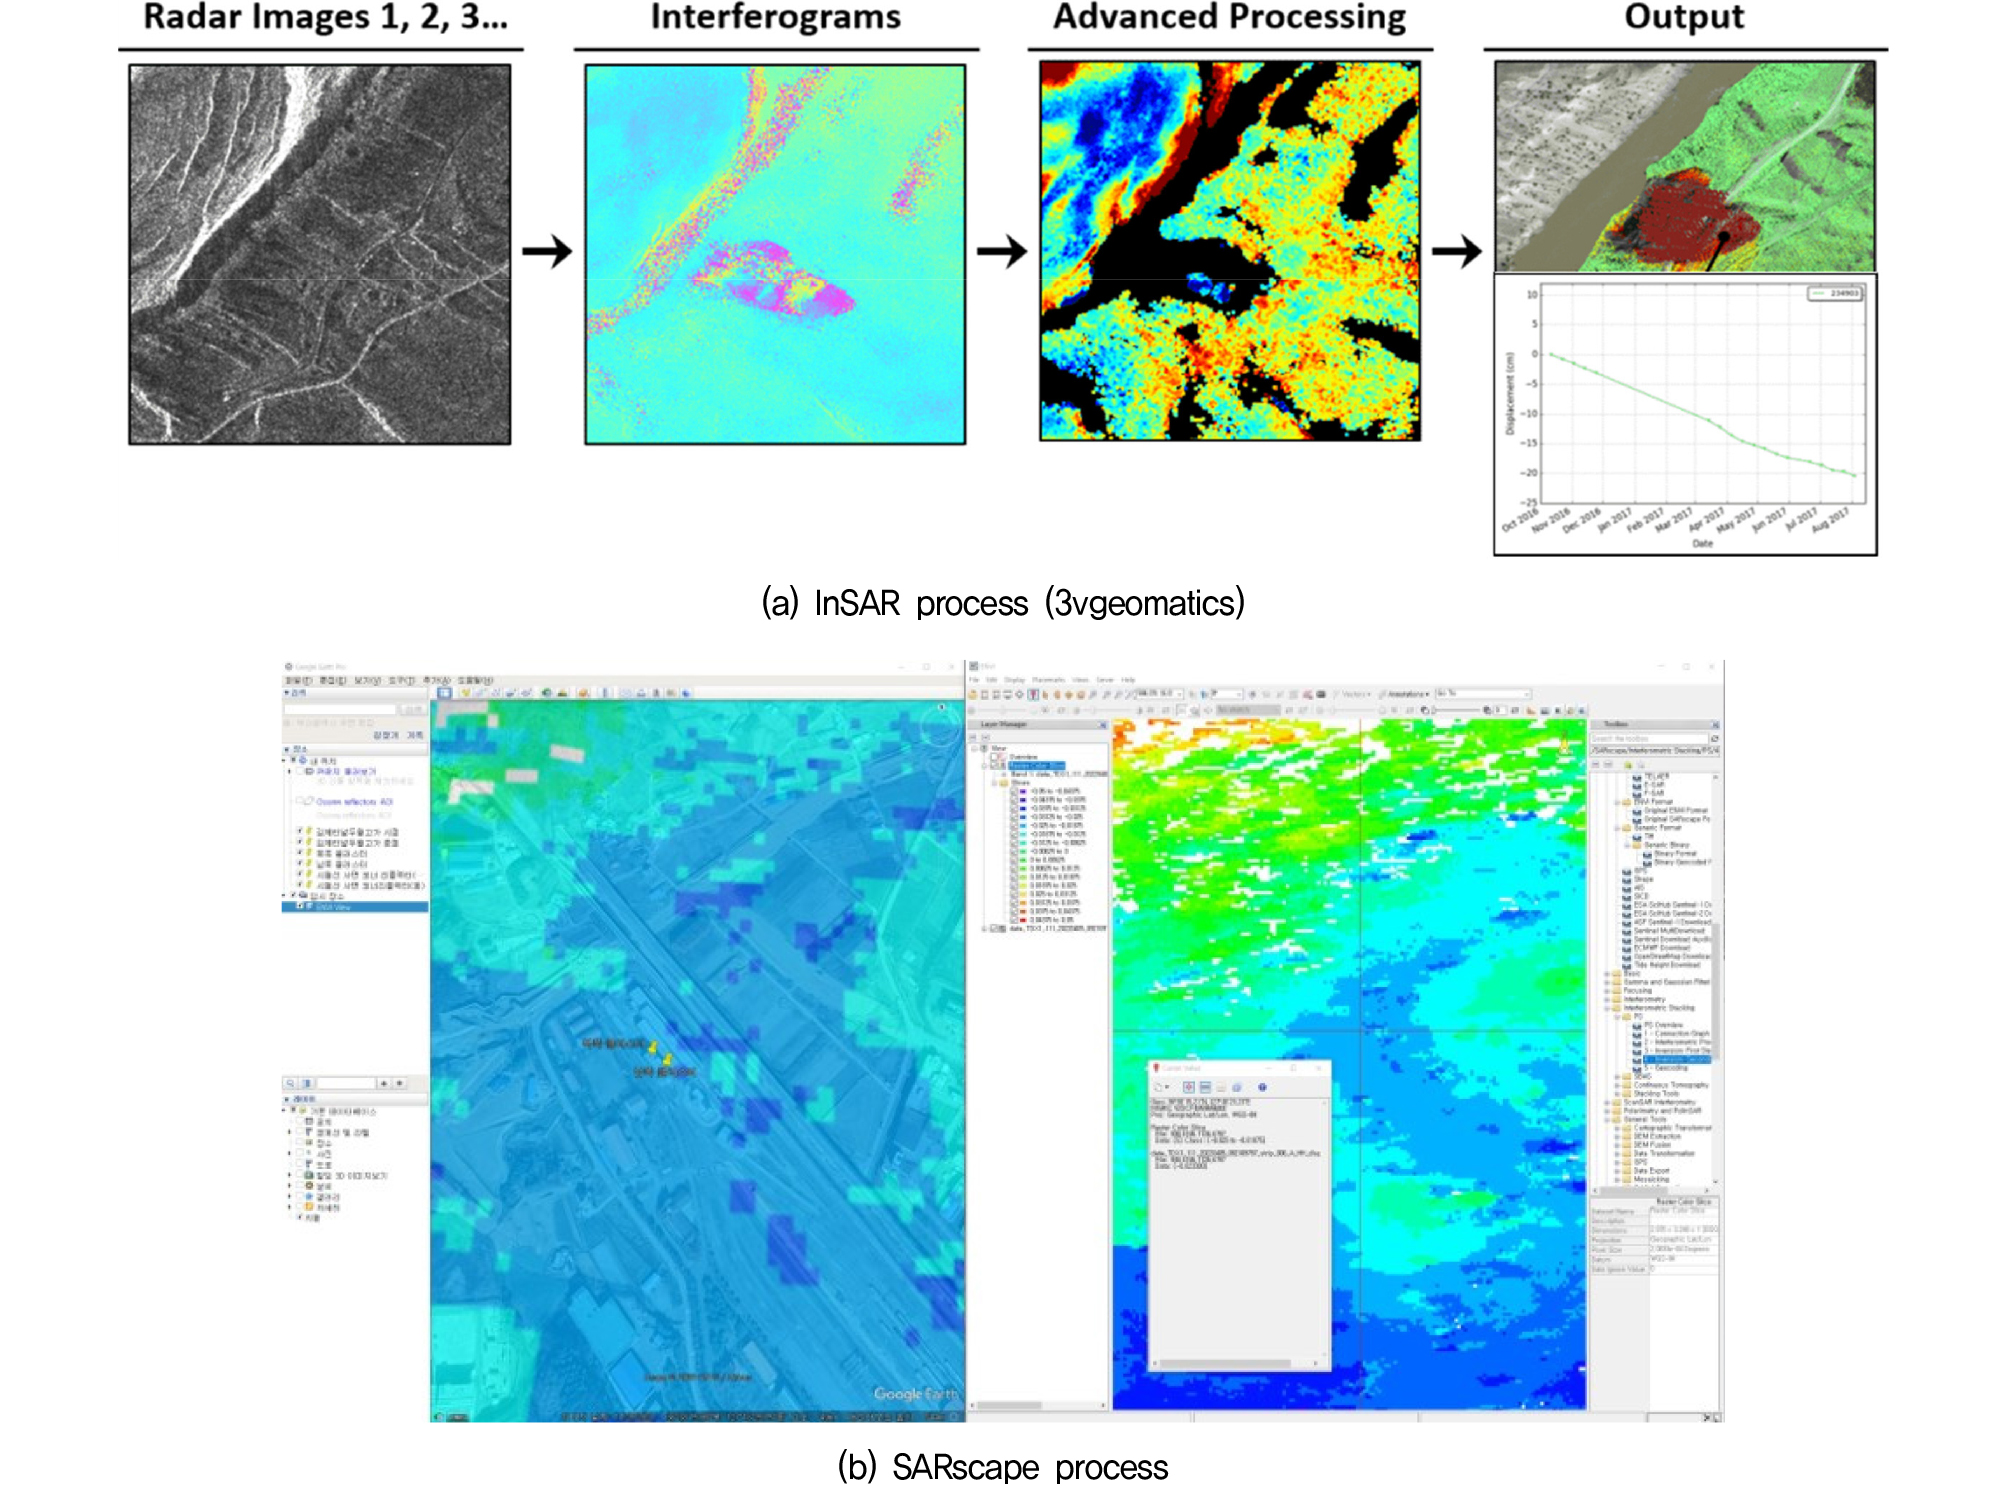Screen dimensions: 2008x1490
Task: Close the Layer Manager panel with its X icon
Action: pos(1103,724)
